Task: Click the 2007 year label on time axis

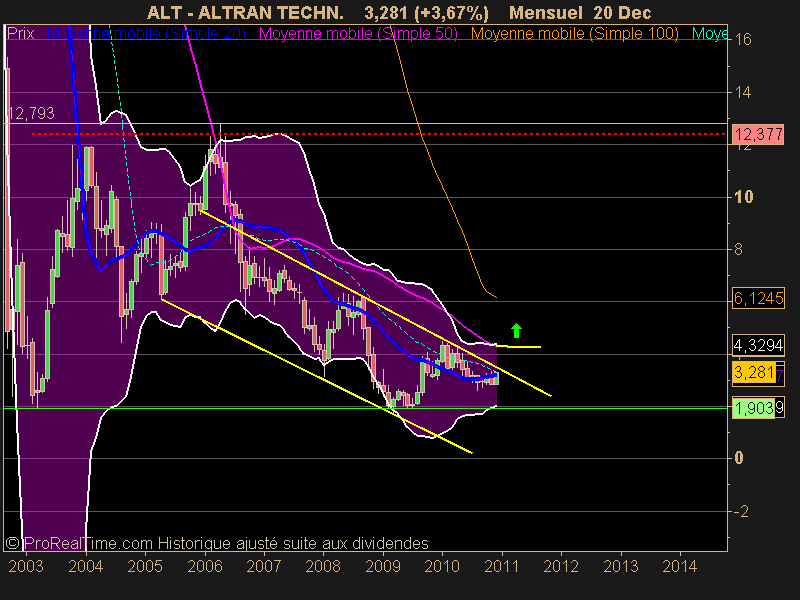Action: (264, 566)
